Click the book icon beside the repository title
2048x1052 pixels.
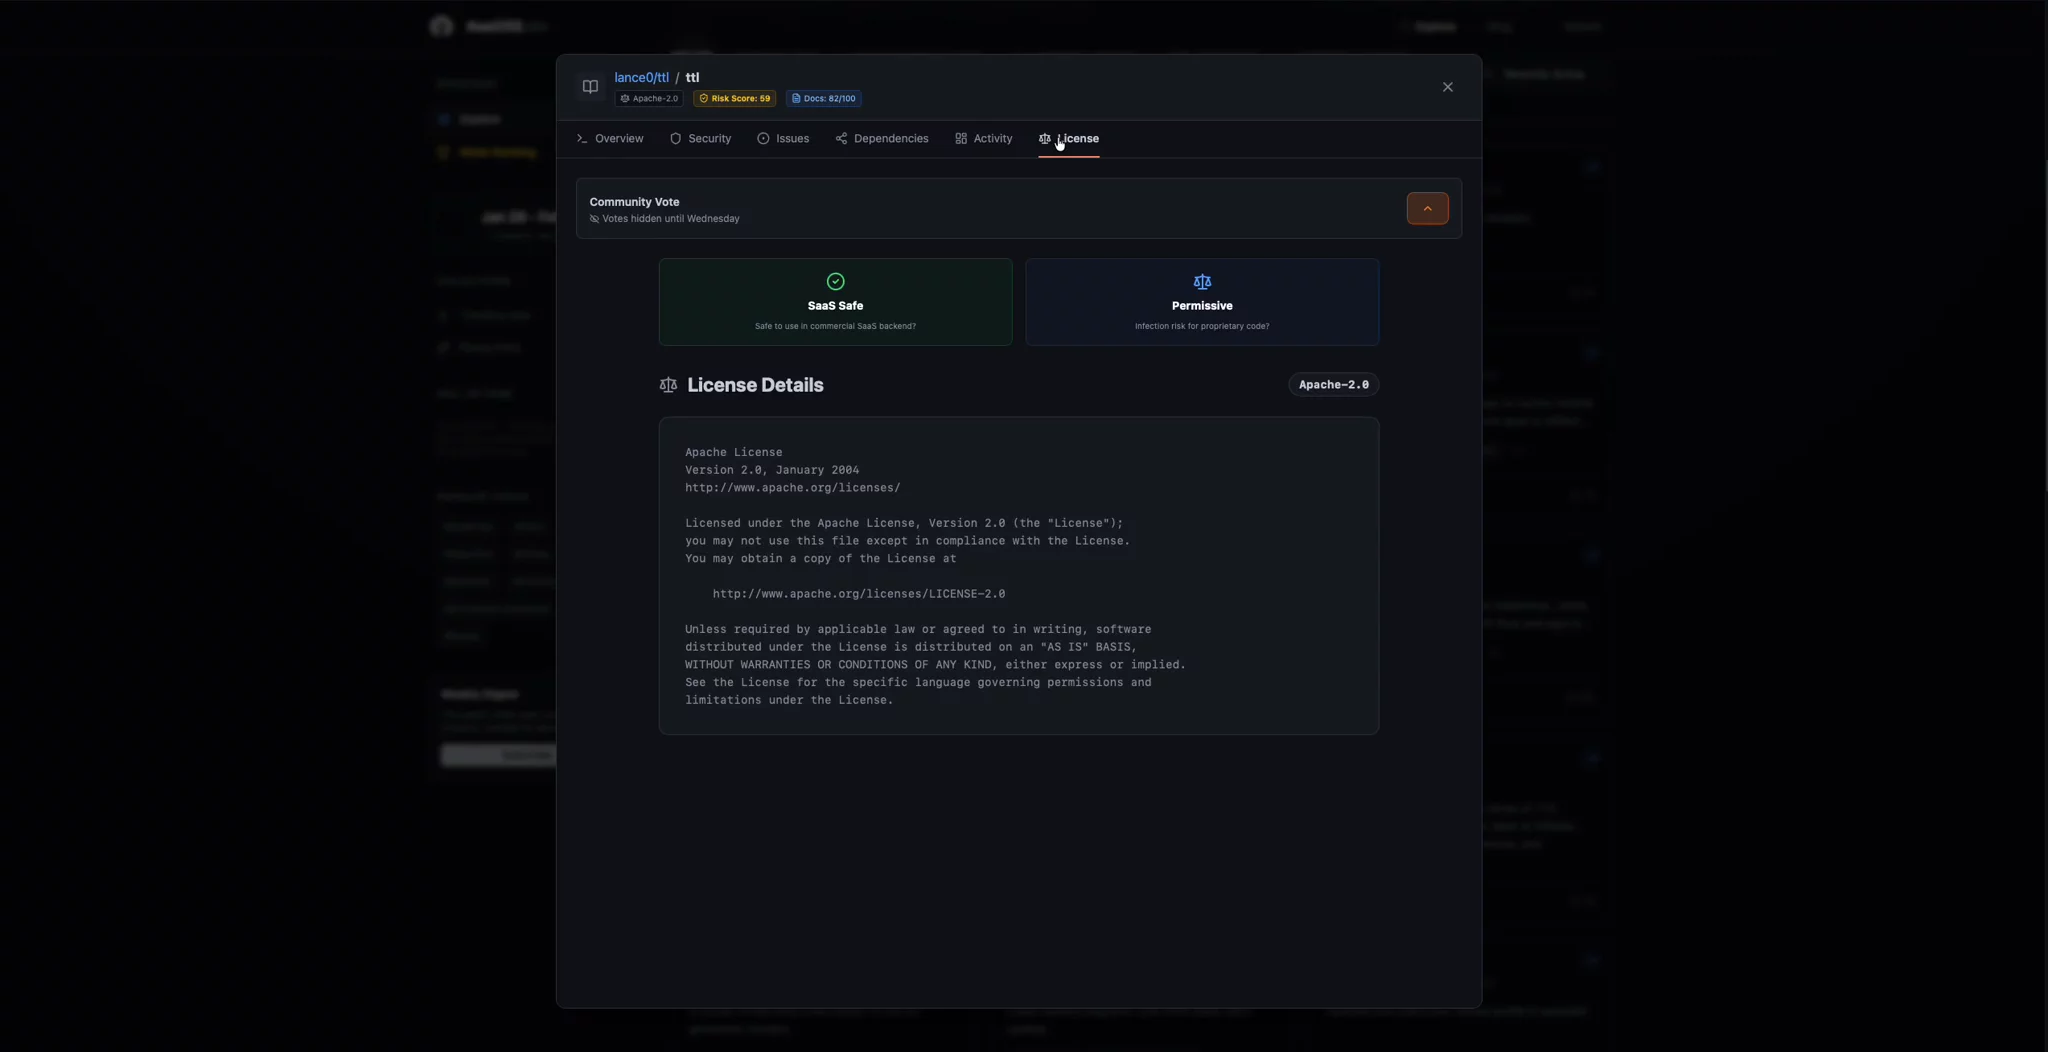[589, 86]
